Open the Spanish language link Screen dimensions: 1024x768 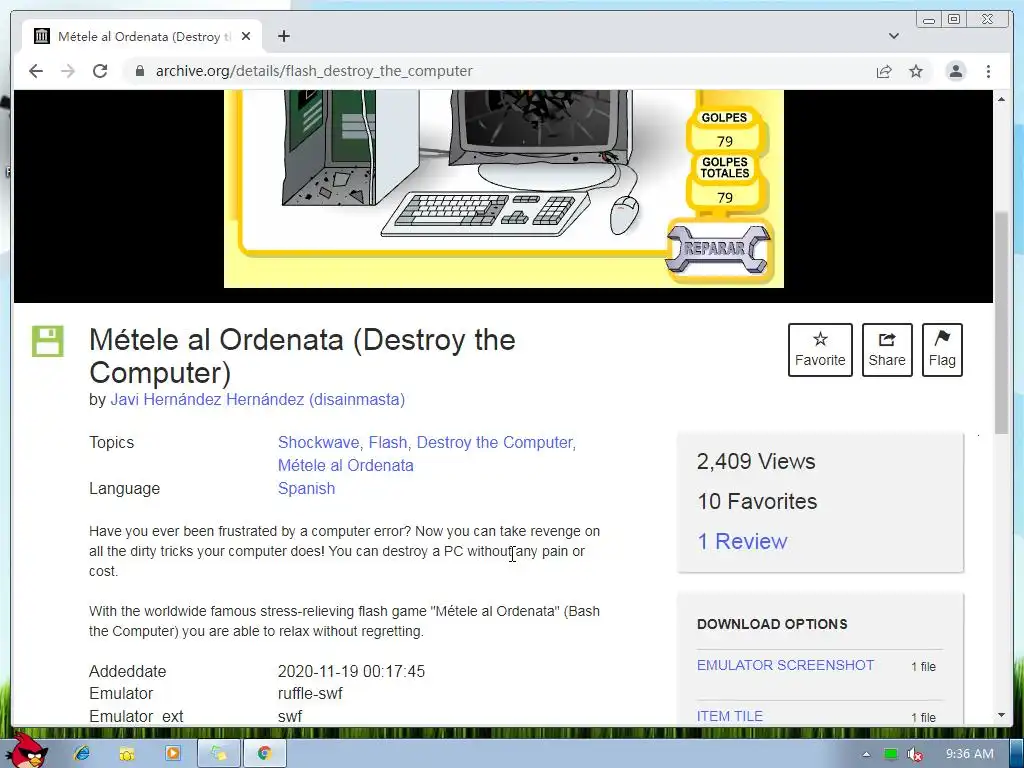[x=306, y=488]
